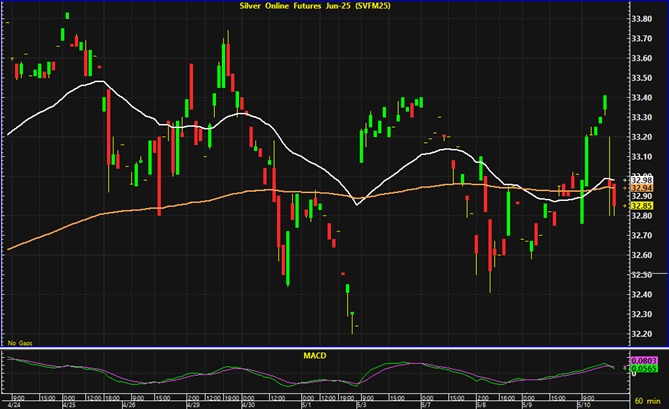
Task: Click the MACD indicator panel label
Action: tap(316, 355)
